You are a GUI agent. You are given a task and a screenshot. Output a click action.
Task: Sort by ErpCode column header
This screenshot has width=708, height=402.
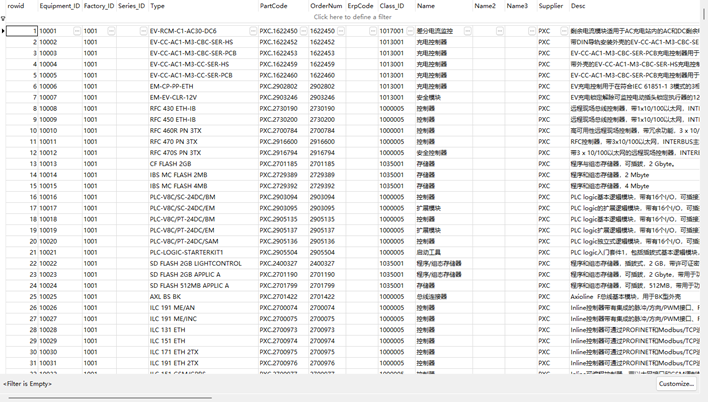[362, 6]
